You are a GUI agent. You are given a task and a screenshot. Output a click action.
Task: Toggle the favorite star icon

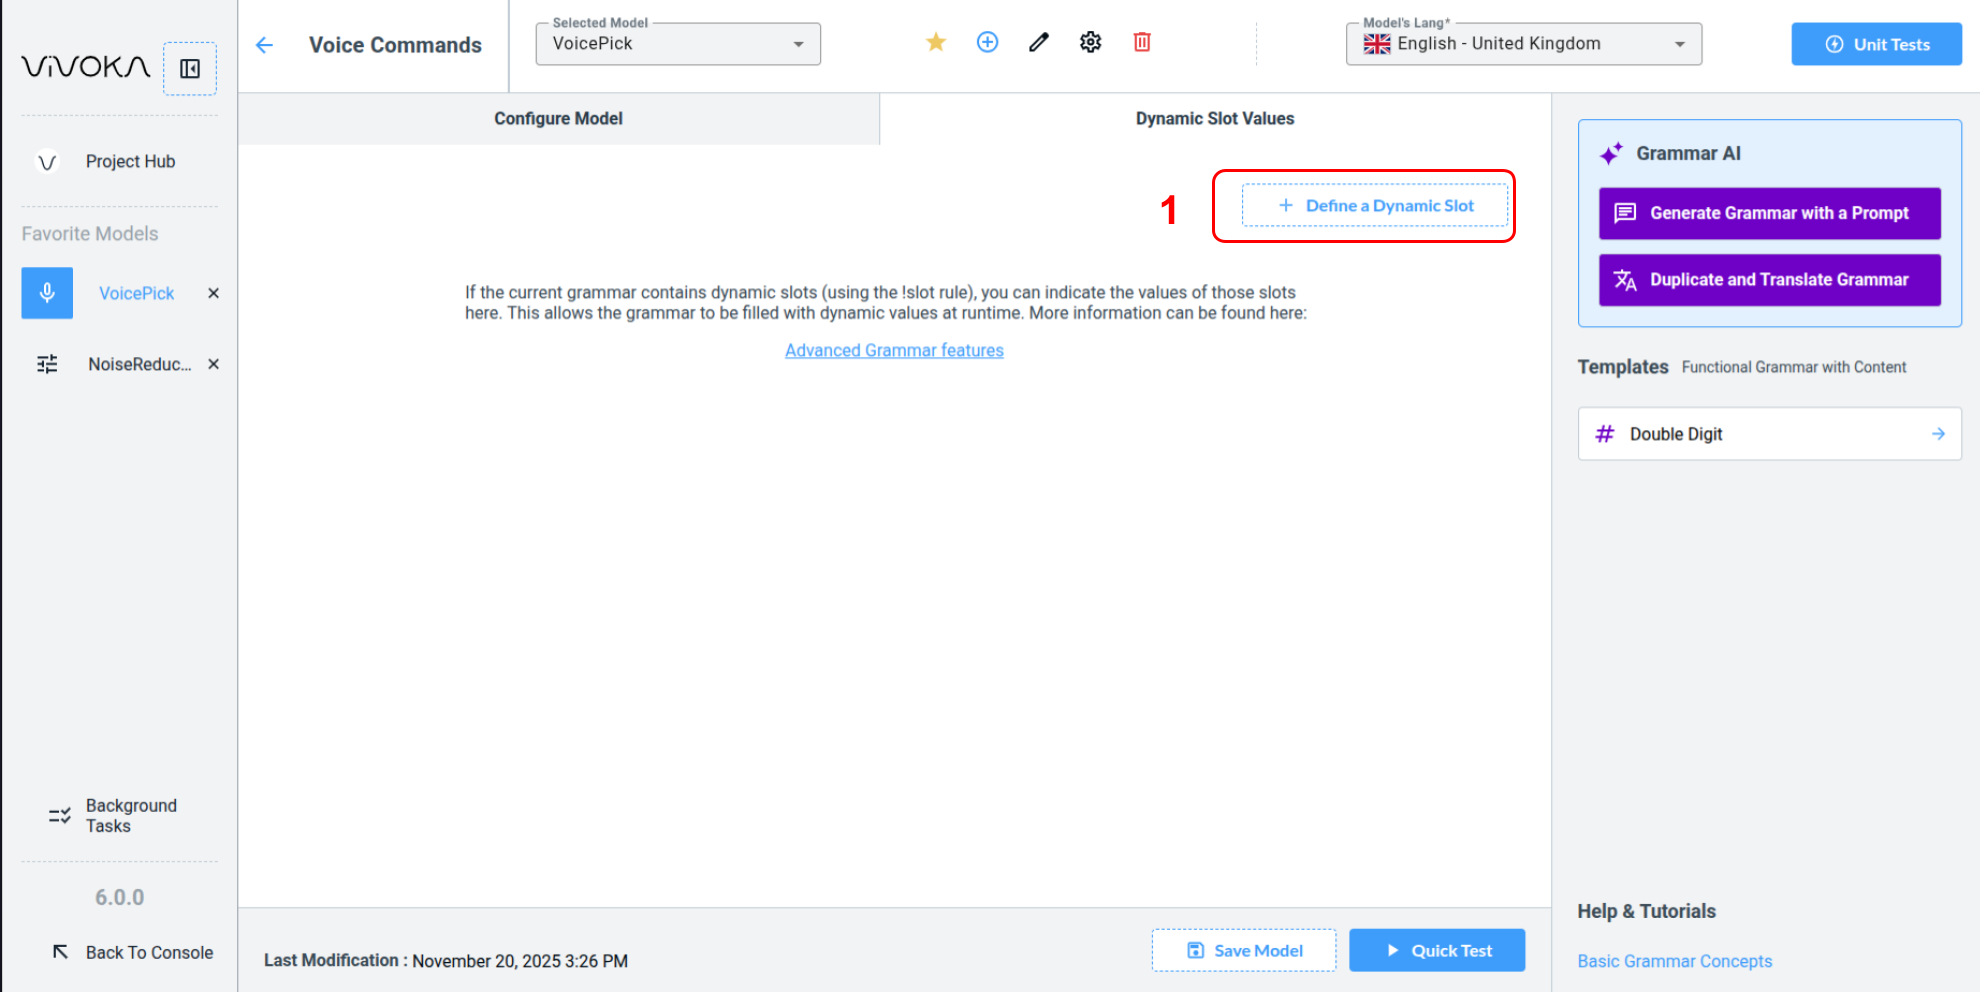click(x=936, y=42)
